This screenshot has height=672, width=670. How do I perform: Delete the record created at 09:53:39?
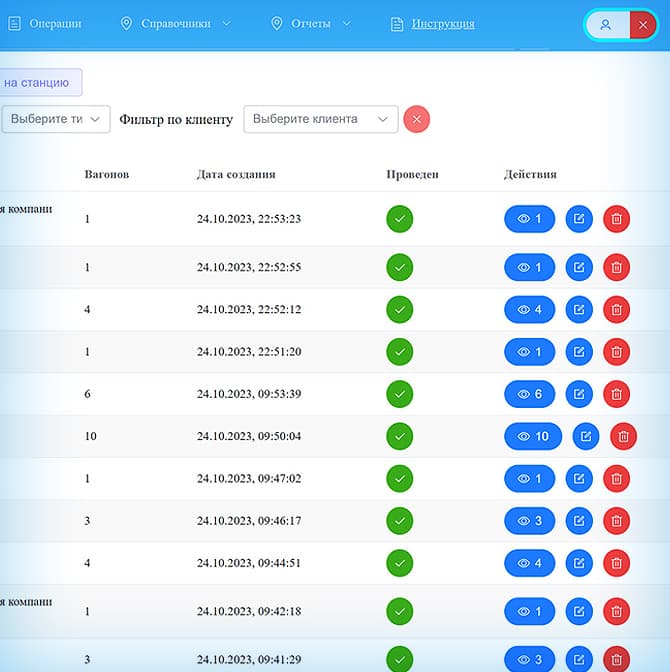616,394
